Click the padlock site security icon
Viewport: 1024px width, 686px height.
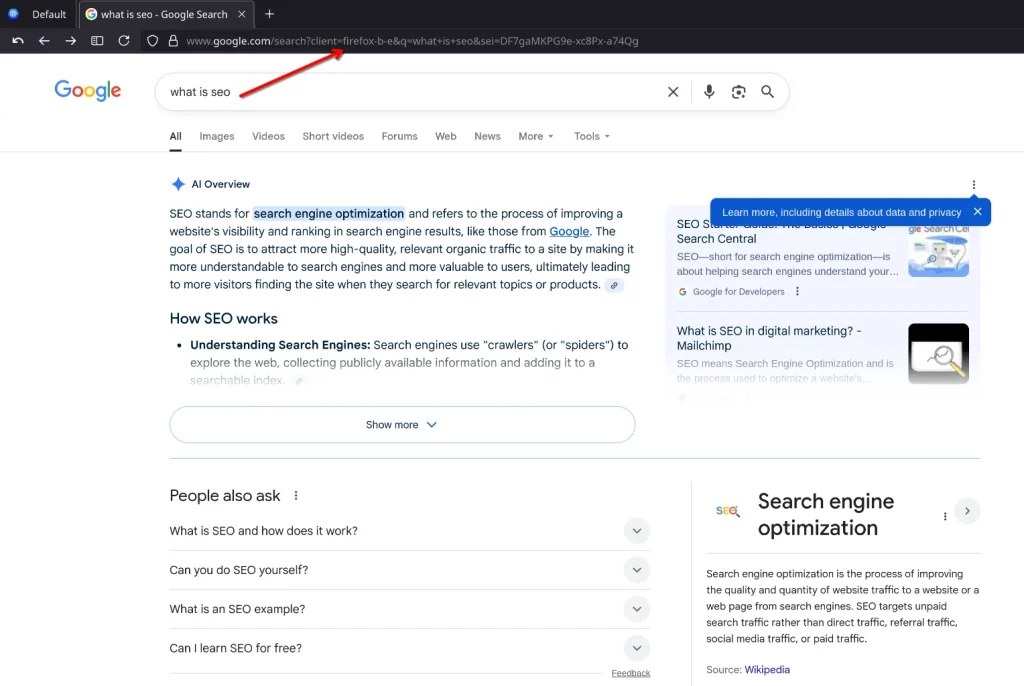[173, 41]
